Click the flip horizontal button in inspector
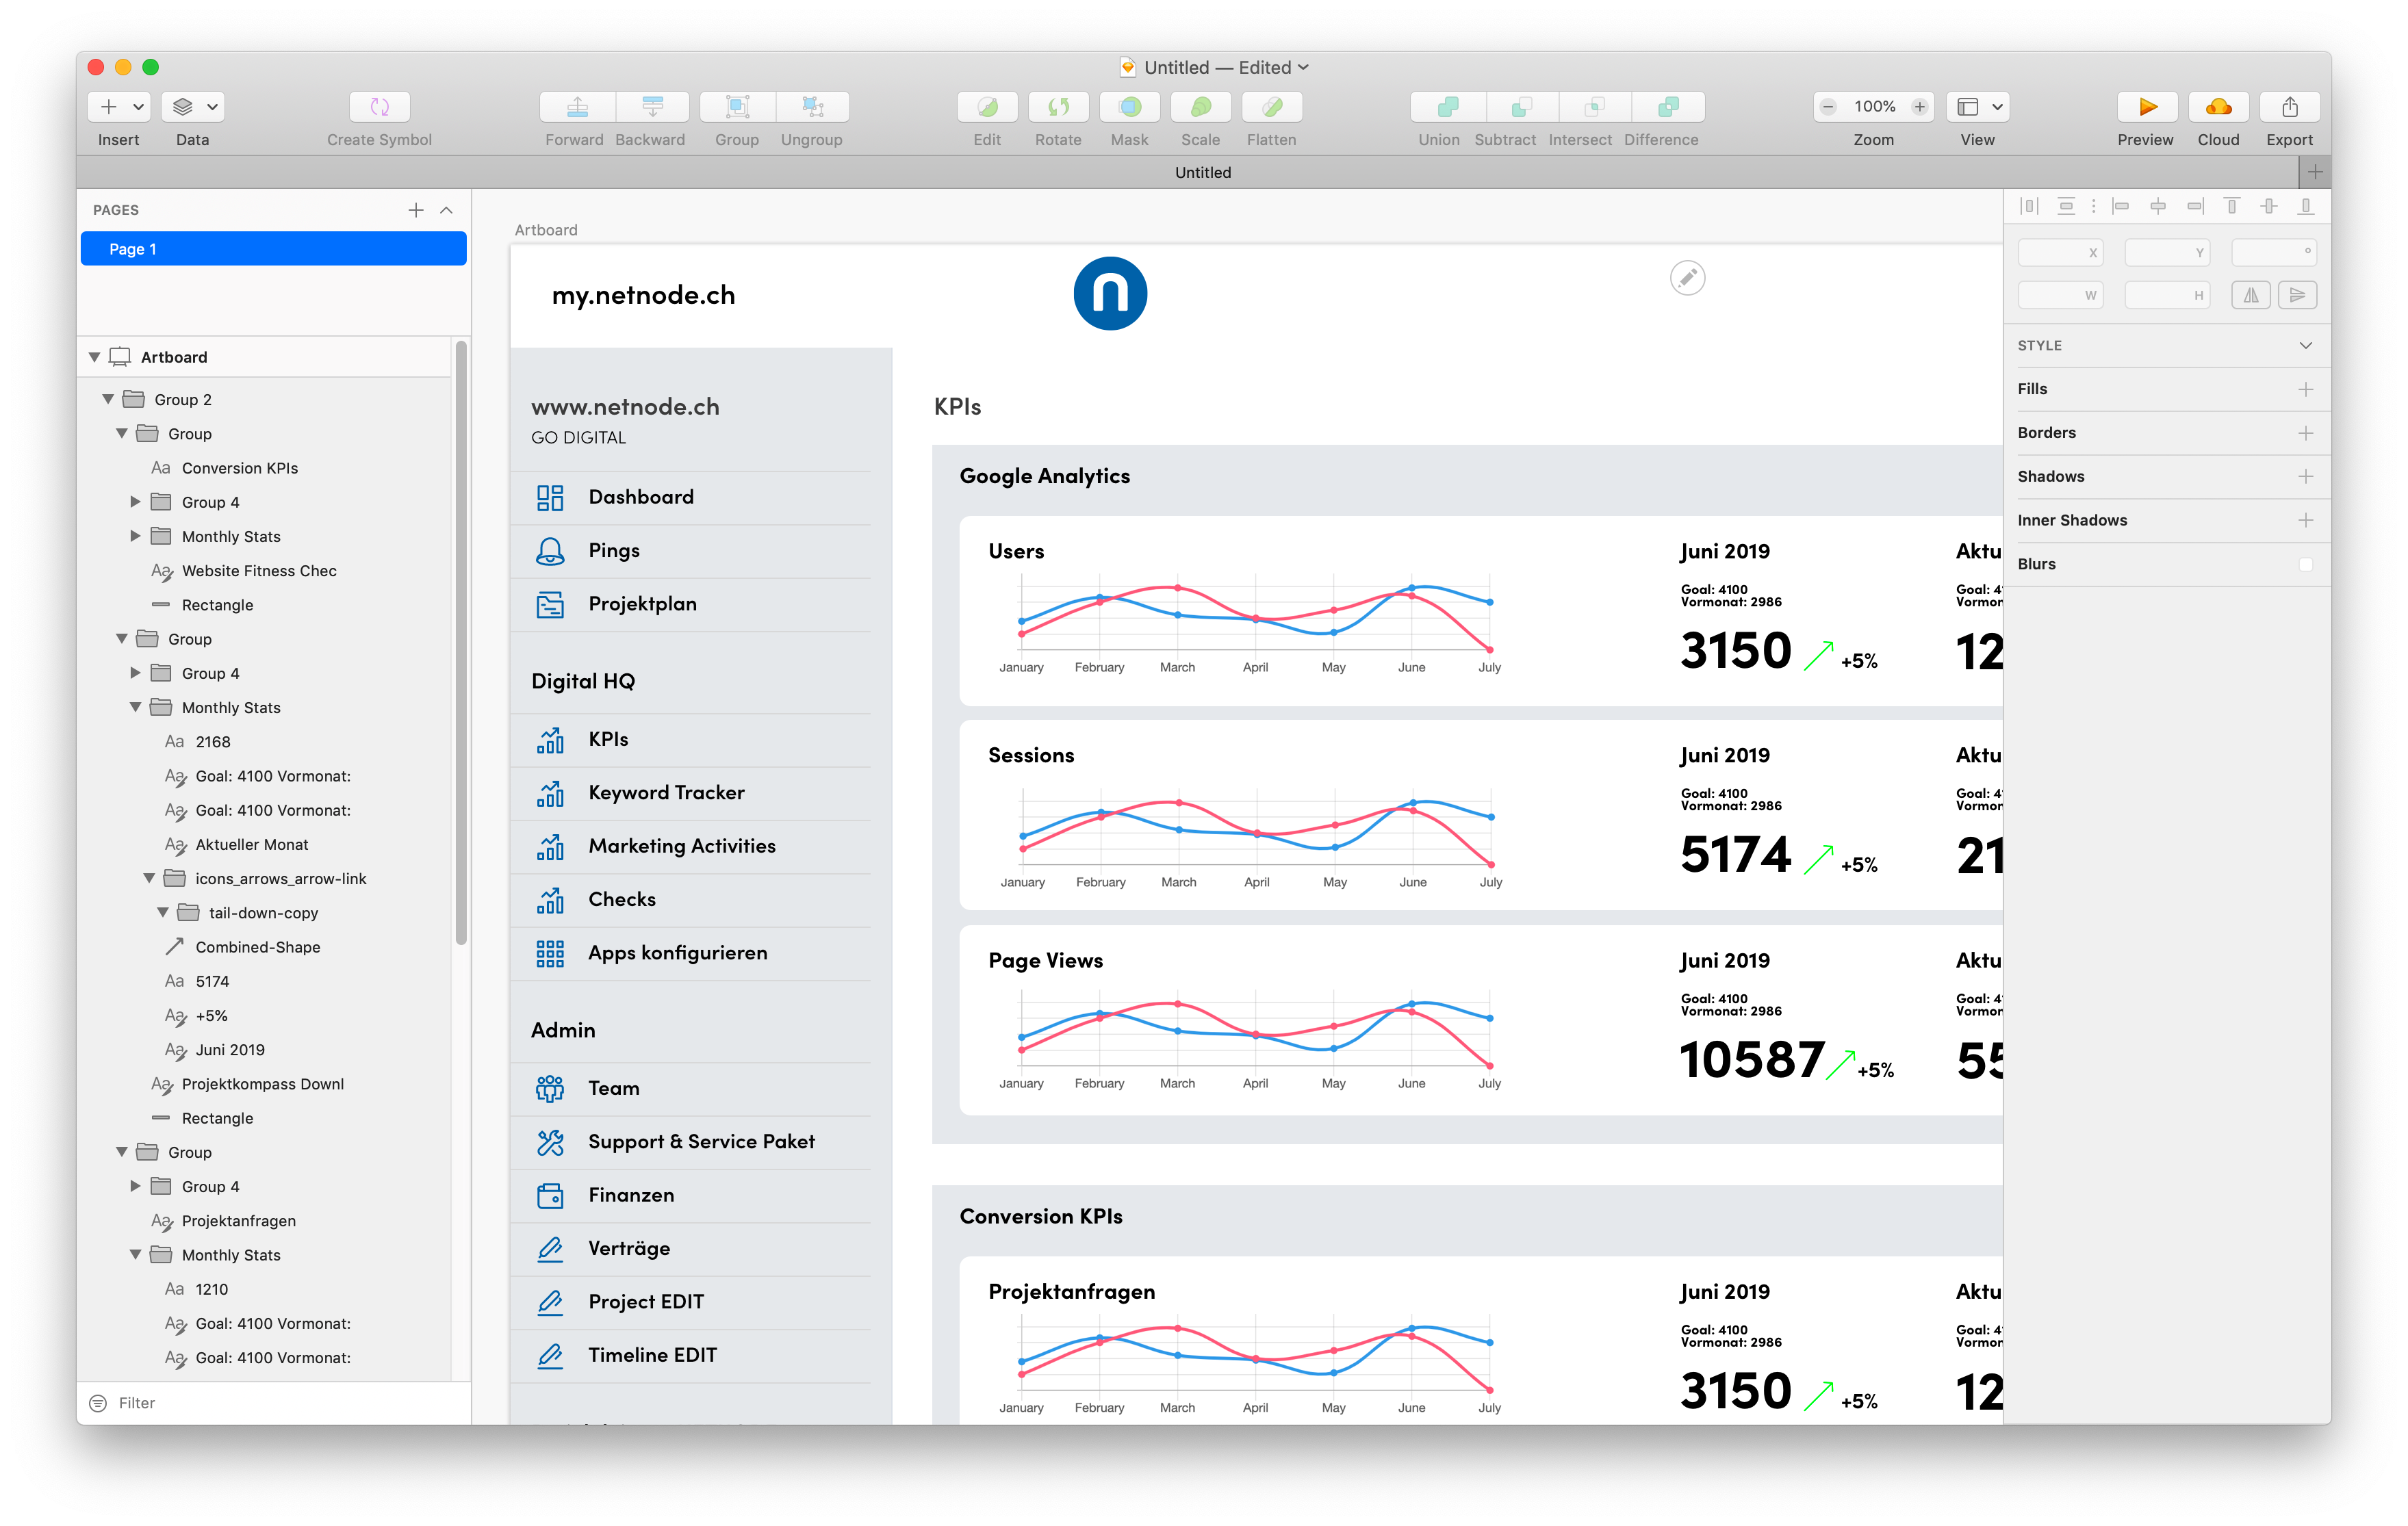 (2250, 295)
